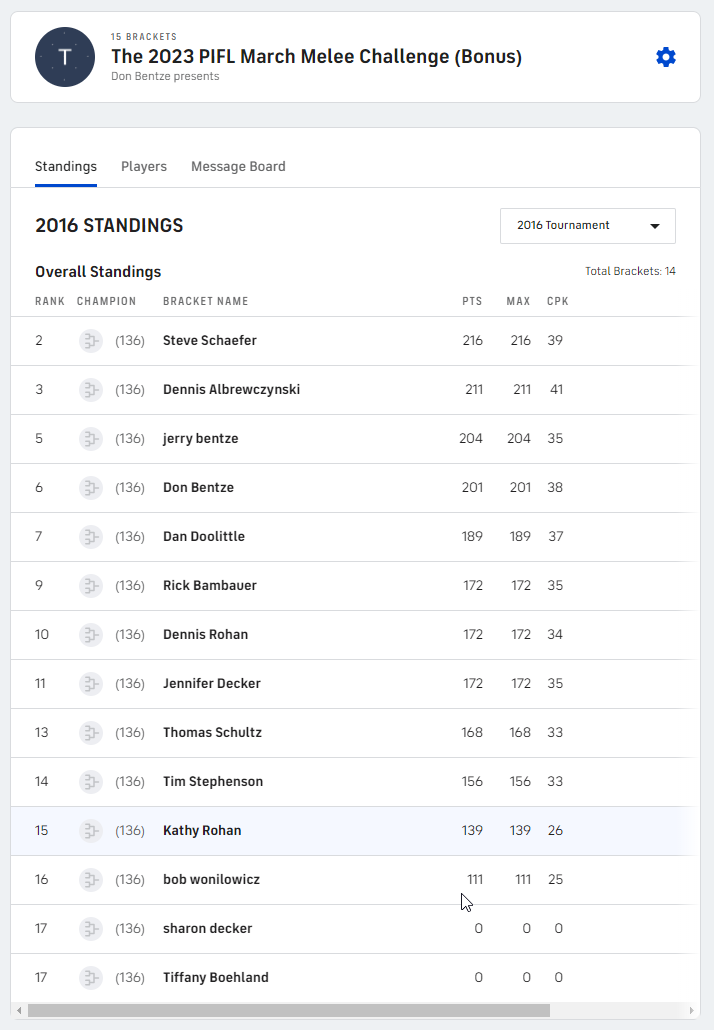The height and width of the screenshot is (1030, 714).
Task: Open Jennifer Decker's bracket link
Action: pos(212,684)
